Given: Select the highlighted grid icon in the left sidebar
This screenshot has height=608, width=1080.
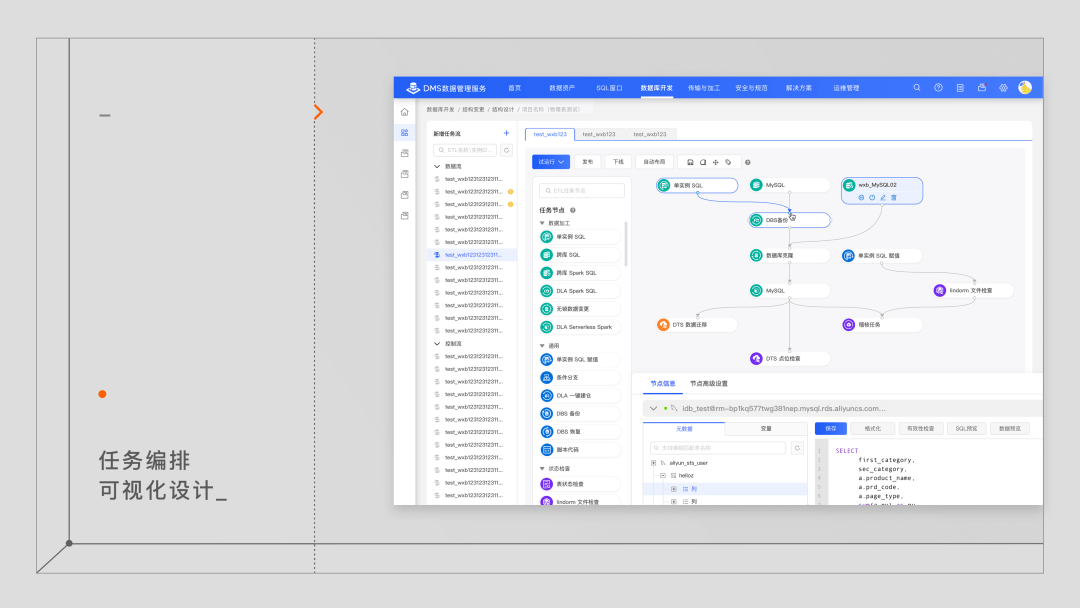Looking at the screenshot, I should [x=405, y=132].
